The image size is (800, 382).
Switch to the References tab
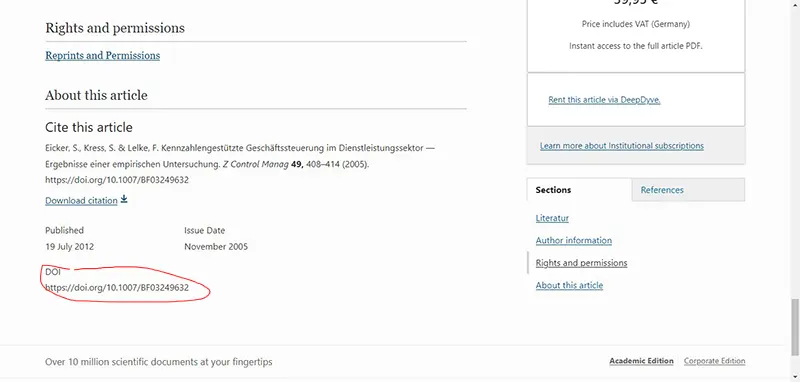click(x=662, y=190)
